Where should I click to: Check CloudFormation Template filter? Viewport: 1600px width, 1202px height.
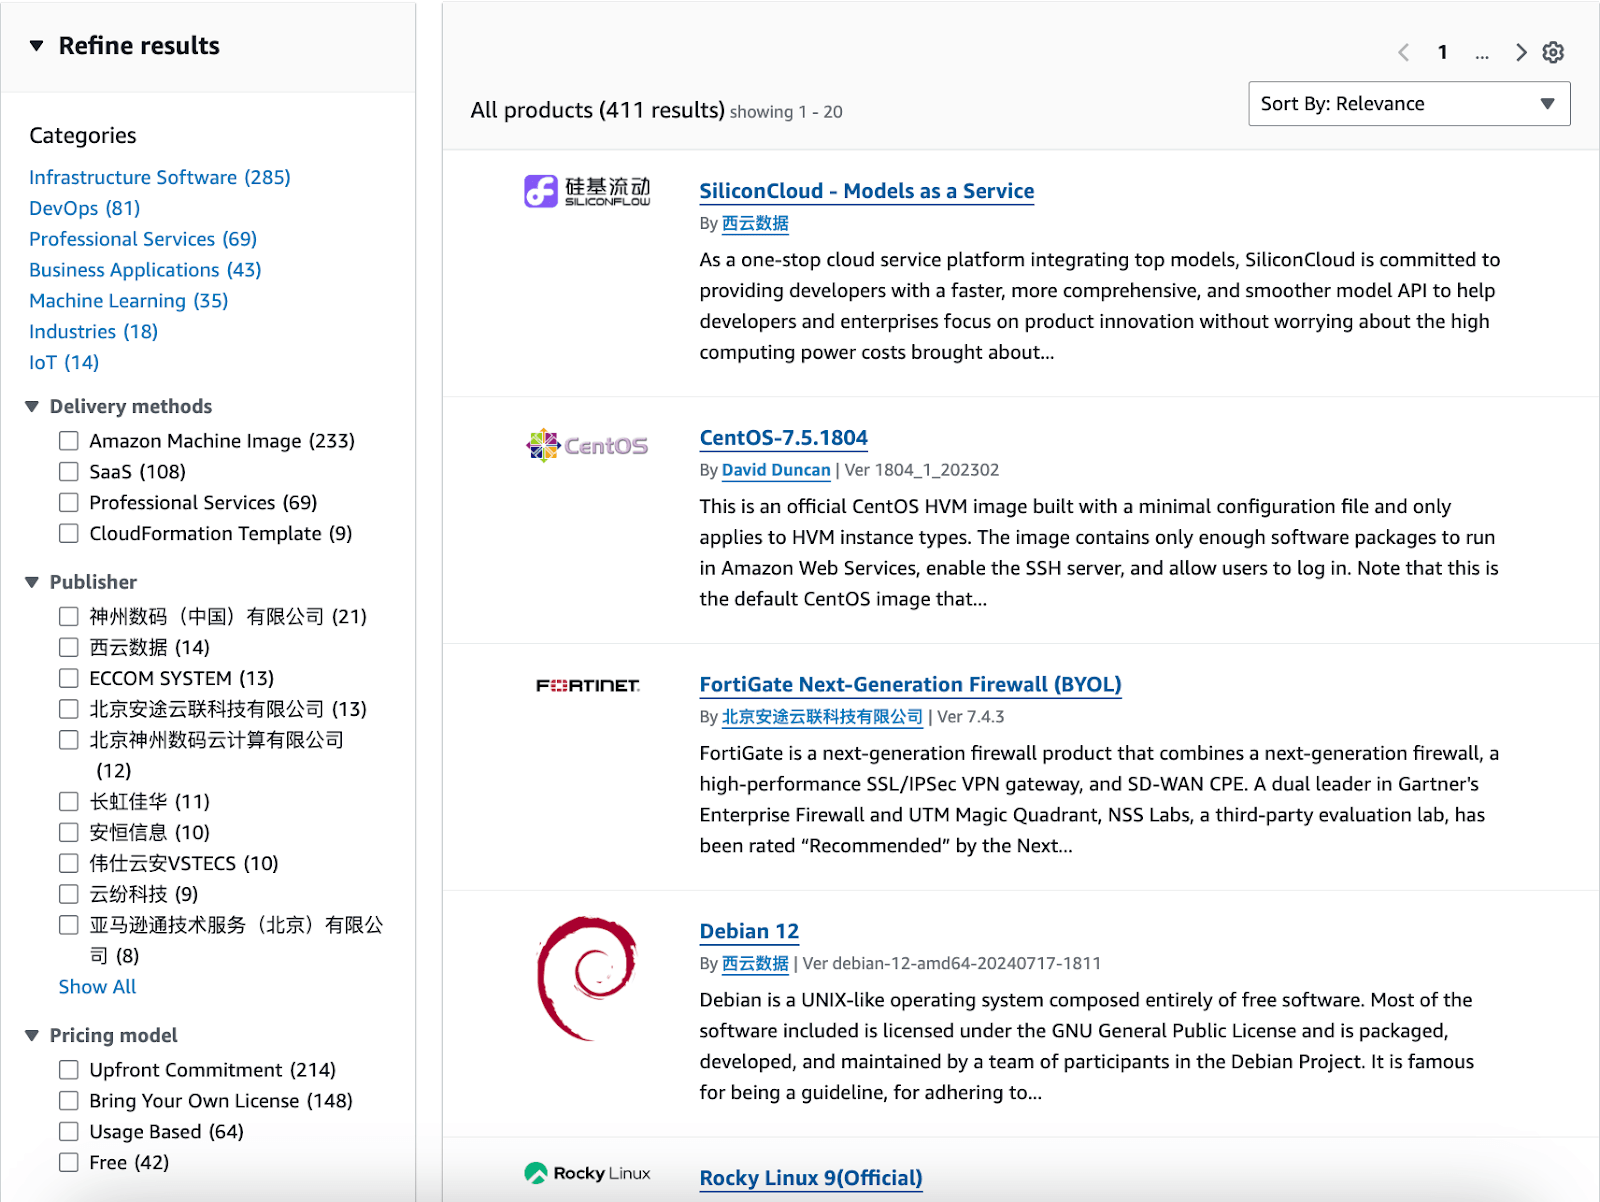click(69, 533)
